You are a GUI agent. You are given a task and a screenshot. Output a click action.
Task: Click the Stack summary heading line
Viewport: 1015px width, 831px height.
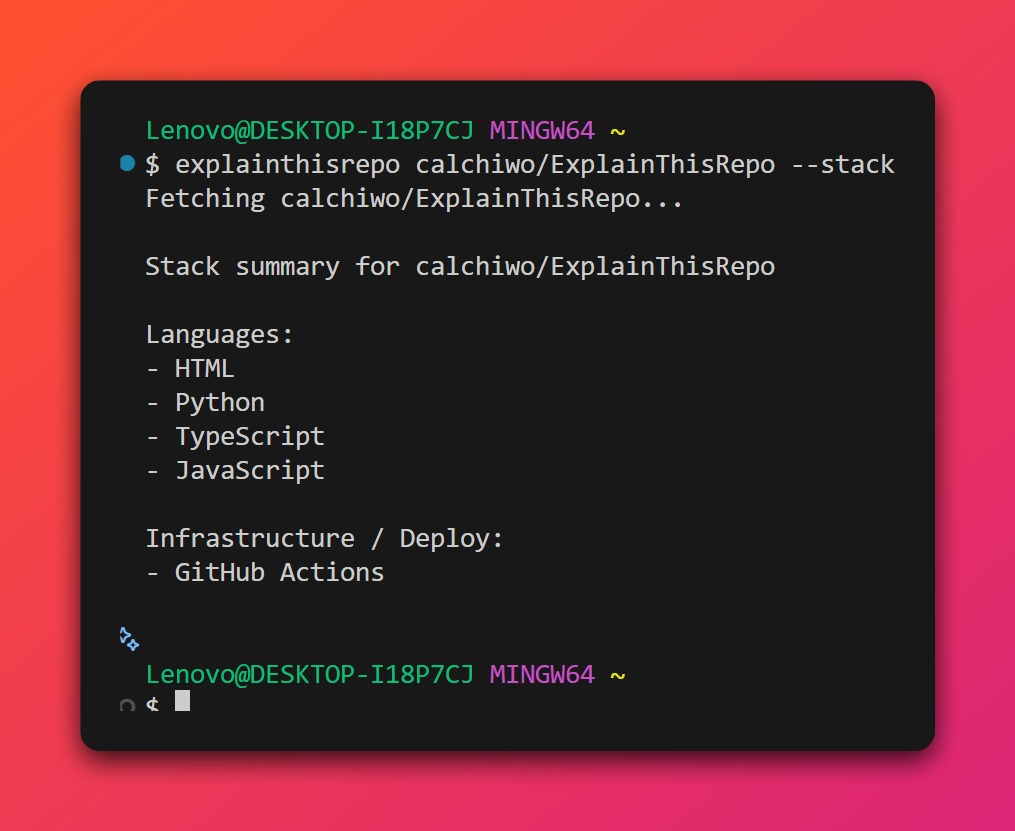(460, 266)
